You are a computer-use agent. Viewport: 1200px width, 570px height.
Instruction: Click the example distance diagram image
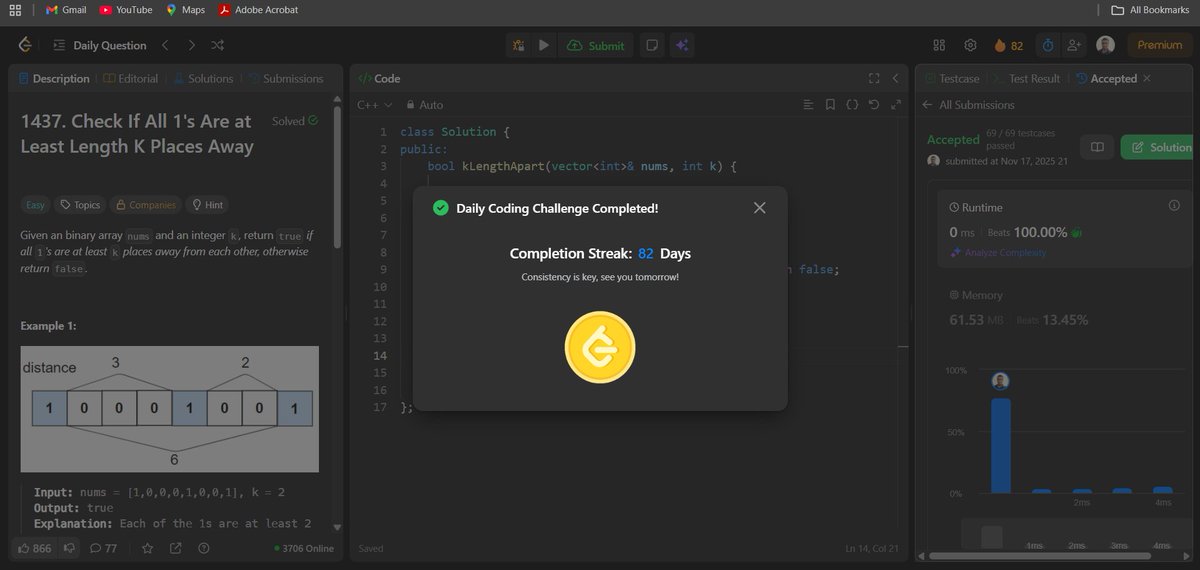[x=170, y=409]
